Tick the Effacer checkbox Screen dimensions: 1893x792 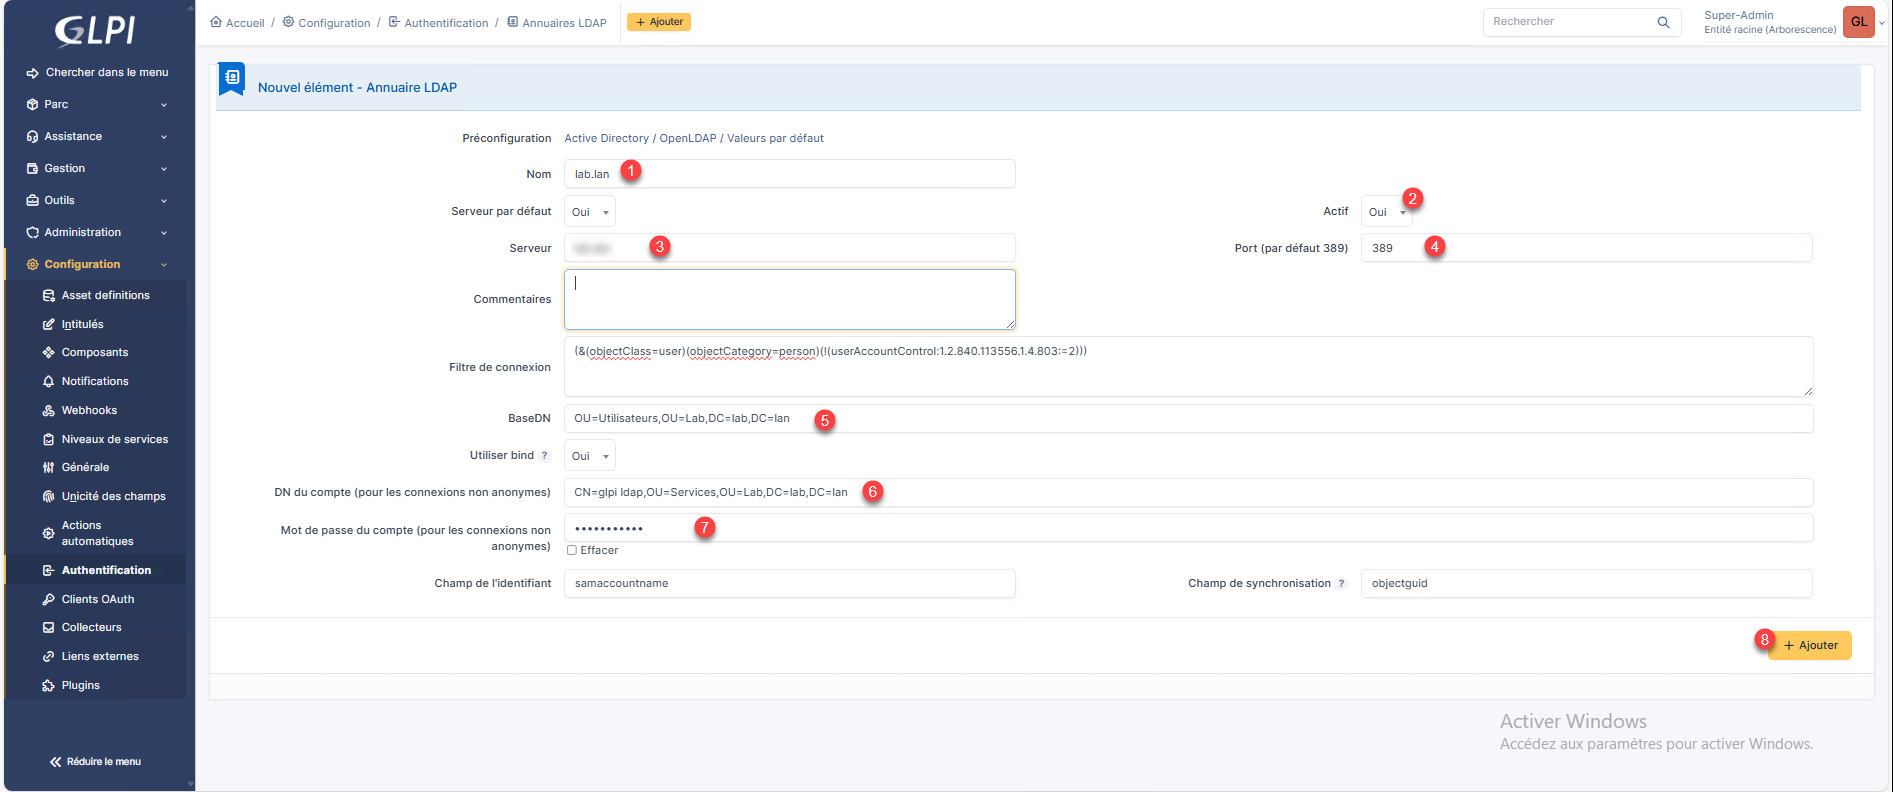click(572, 550)
